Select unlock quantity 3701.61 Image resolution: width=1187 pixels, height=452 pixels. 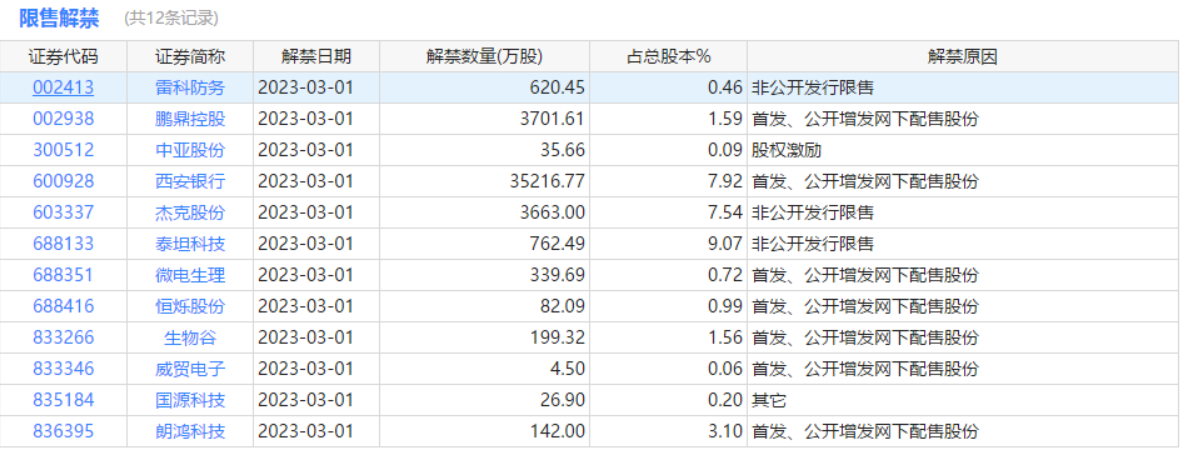tap(553, 119)
